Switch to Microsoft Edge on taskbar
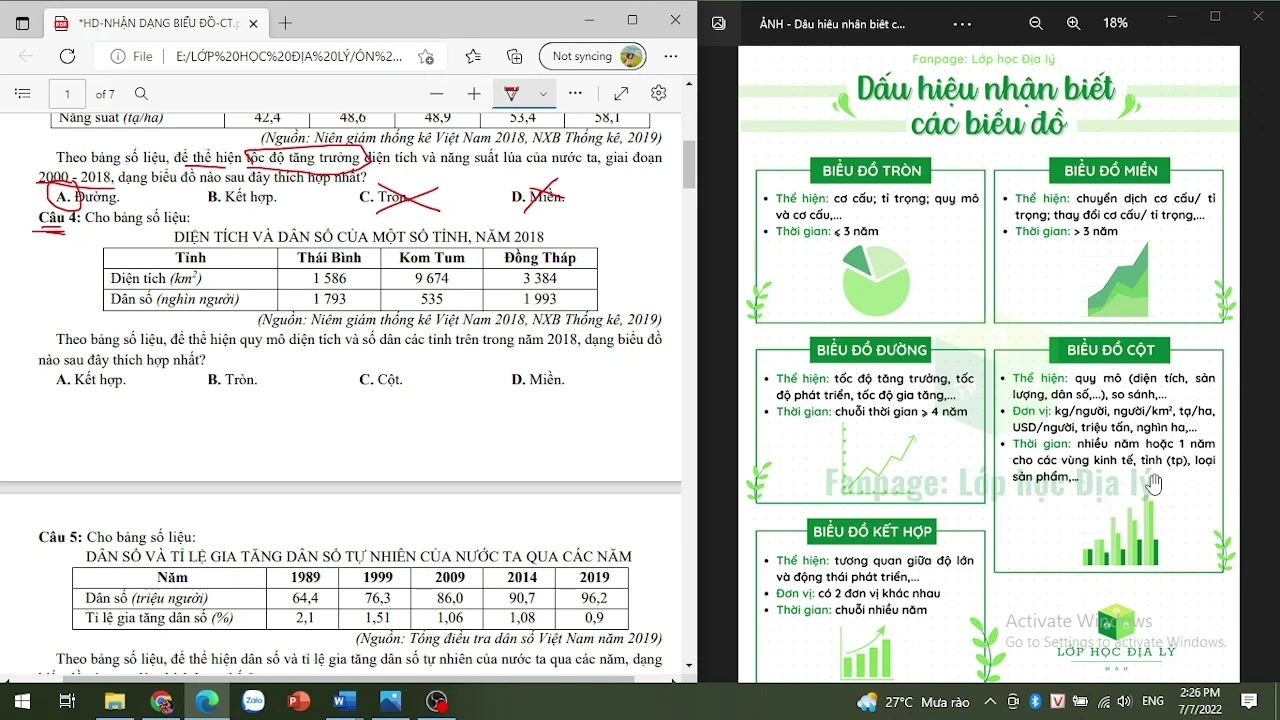 [x=207, y=701]
